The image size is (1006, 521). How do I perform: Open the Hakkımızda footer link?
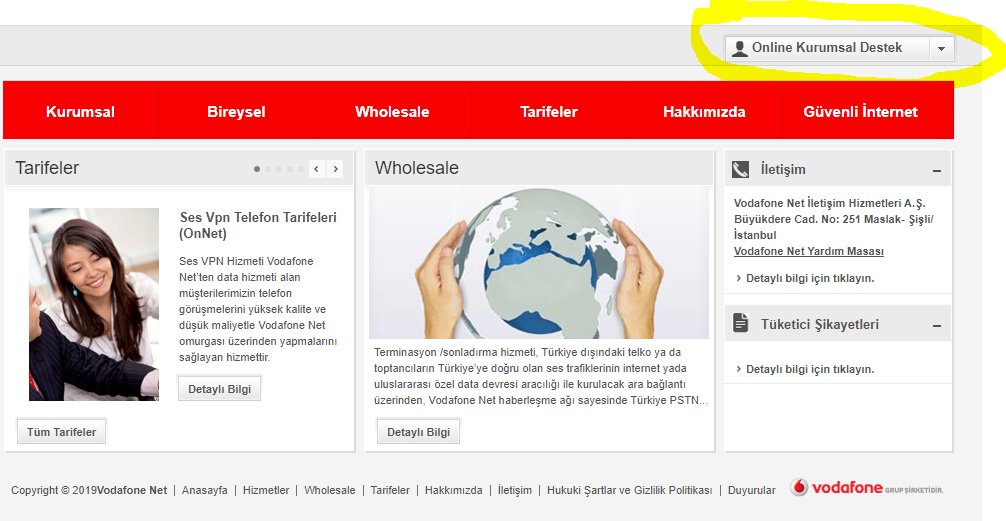454,490
